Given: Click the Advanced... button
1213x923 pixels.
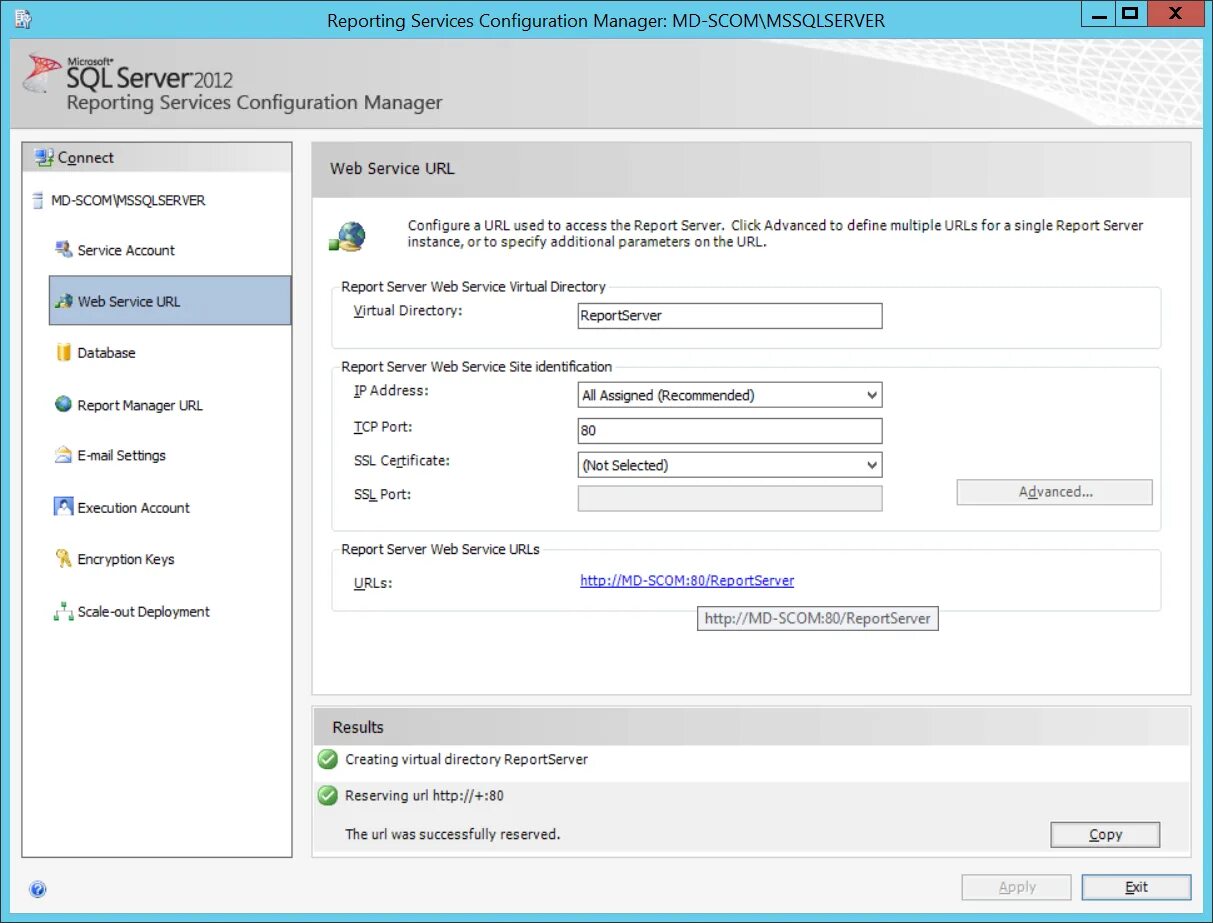Looking at the screenshot, I should (1055, 492).
